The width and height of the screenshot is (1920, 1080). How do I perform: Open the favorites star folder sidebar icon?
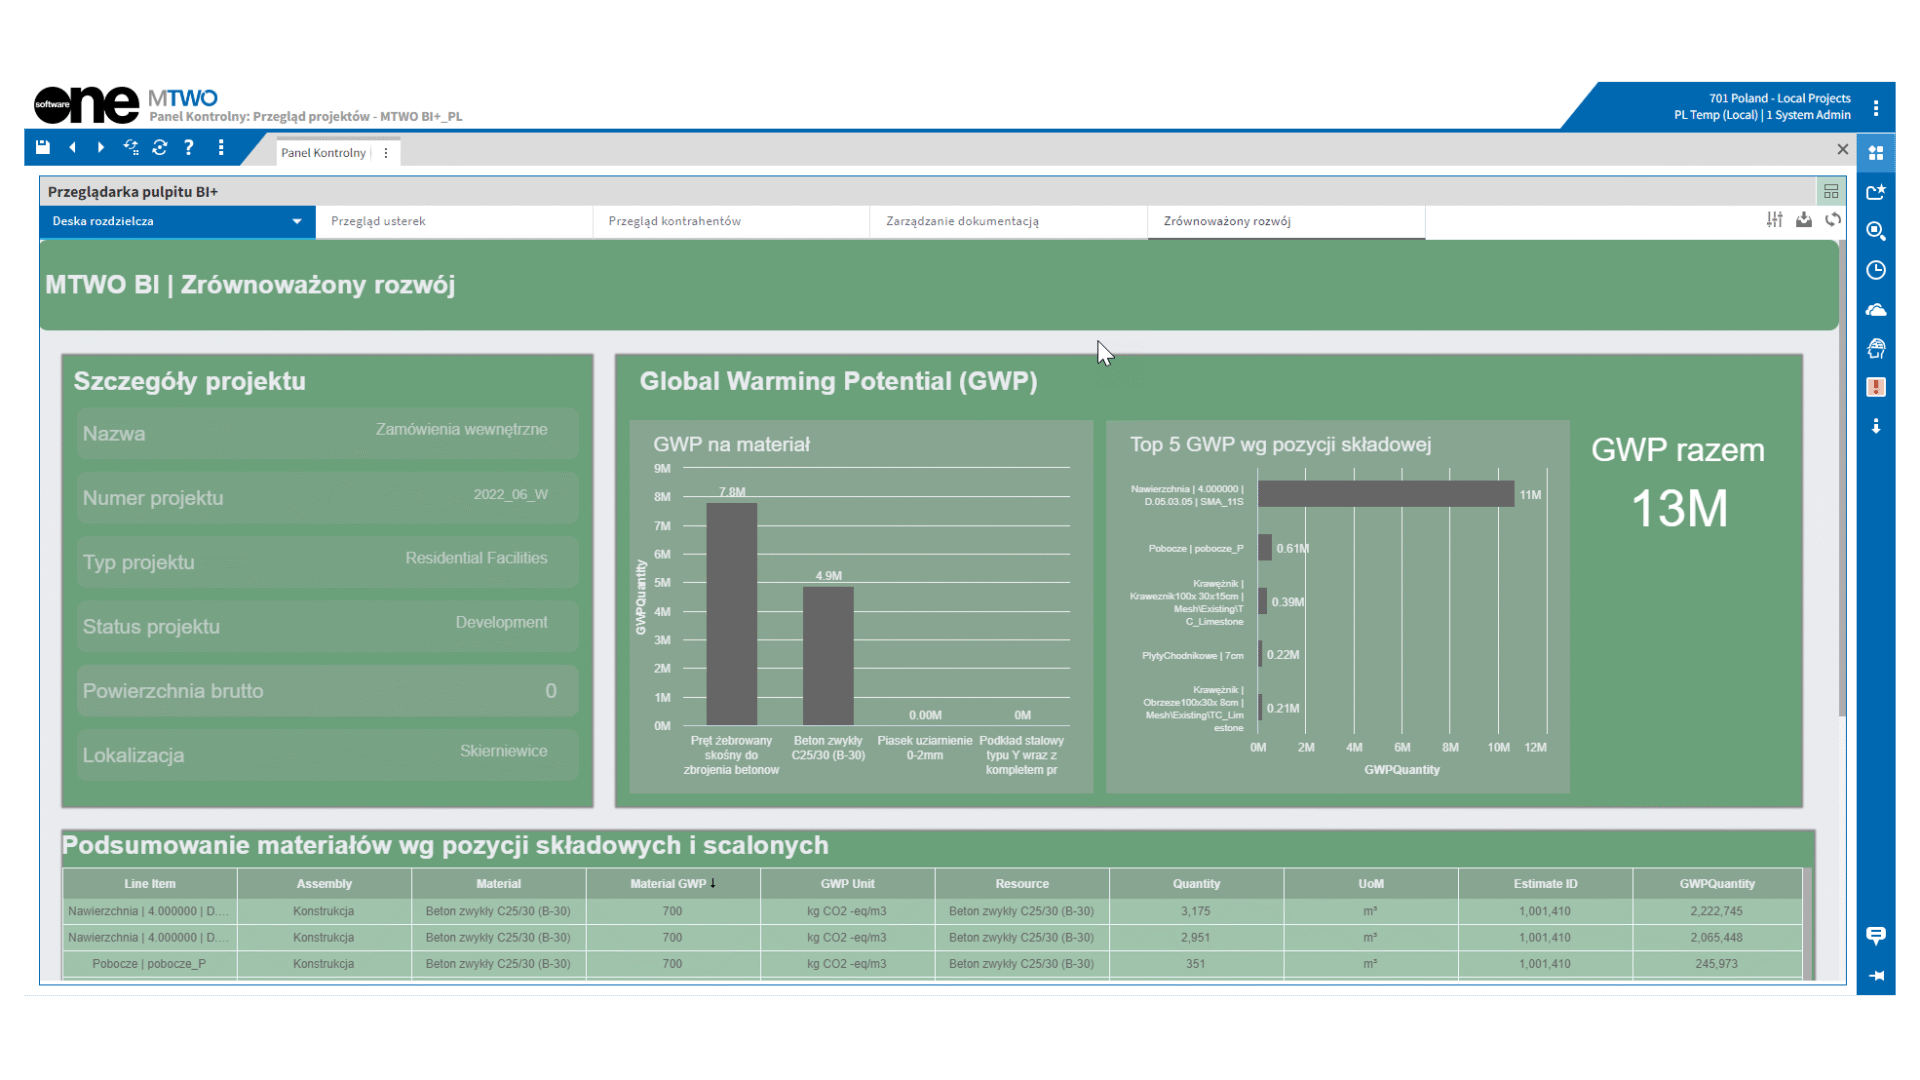(1876, 192)
